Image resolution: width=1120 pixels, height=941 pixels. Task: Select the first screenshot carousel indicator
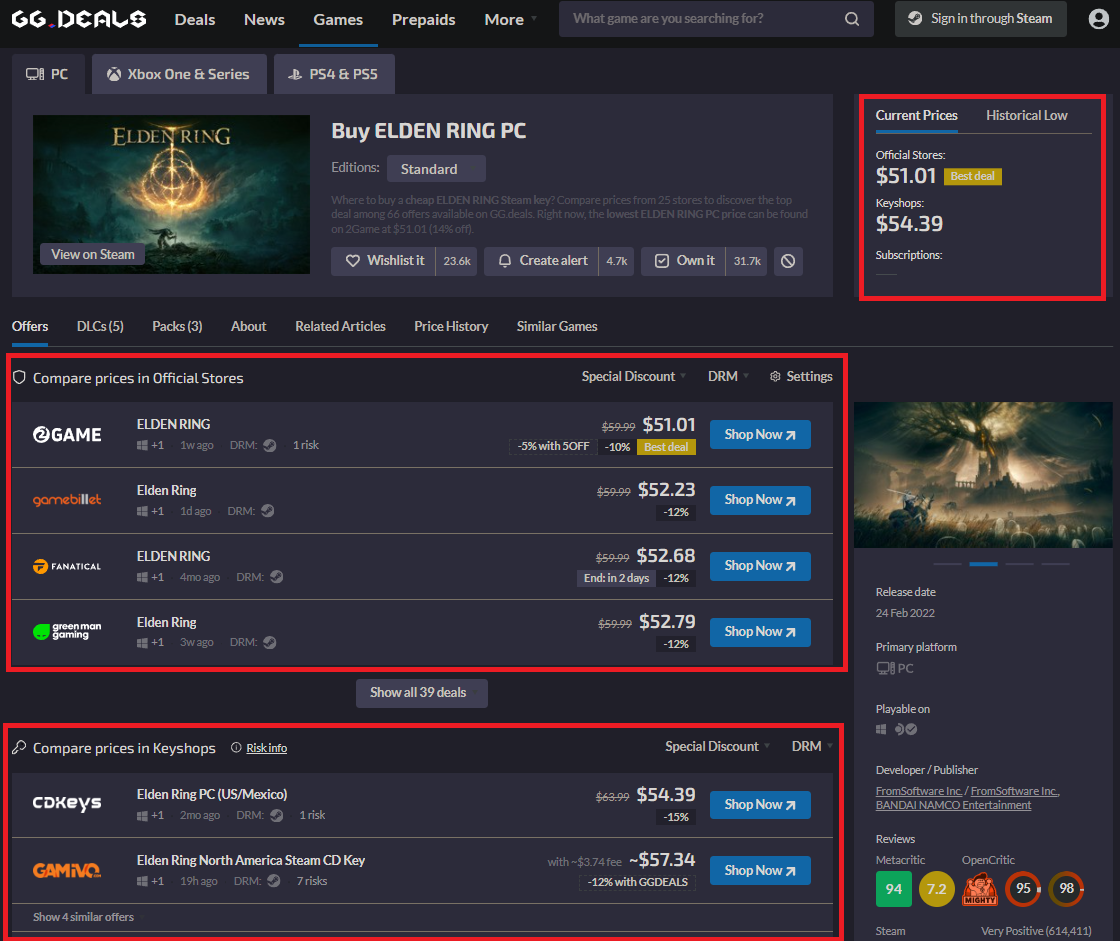point(947,564)
